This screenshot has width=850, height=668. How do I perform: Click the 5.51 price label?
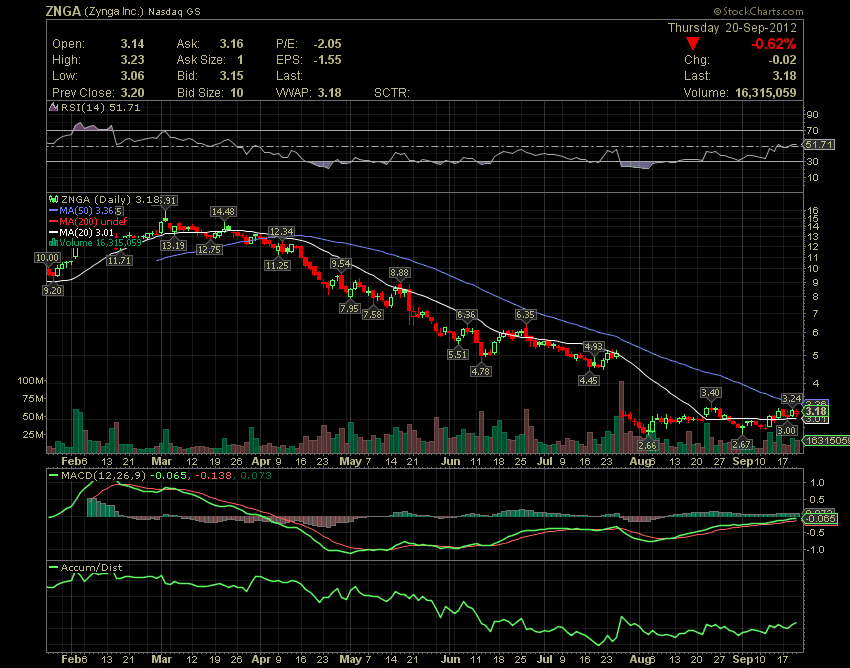point(458,354)
